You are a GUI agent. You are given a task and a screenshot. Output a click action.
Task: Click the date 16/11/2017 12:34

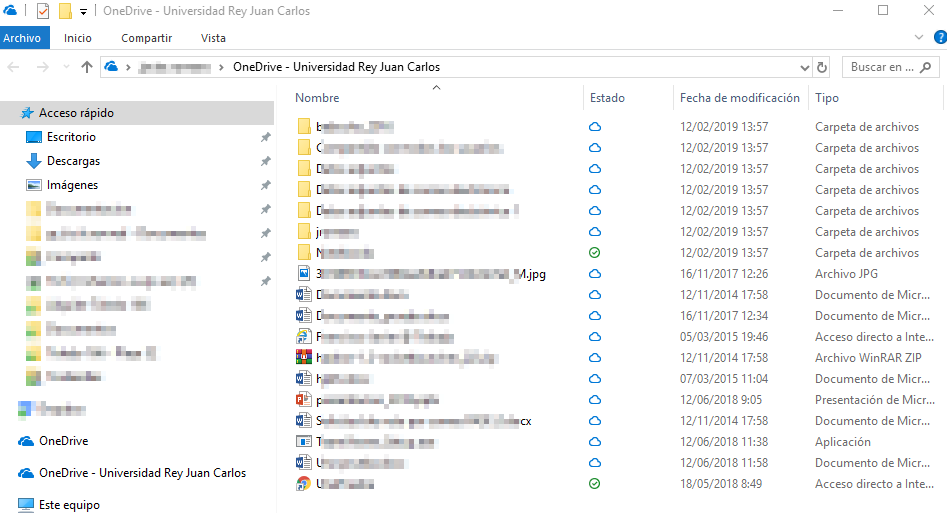[724, 316]
